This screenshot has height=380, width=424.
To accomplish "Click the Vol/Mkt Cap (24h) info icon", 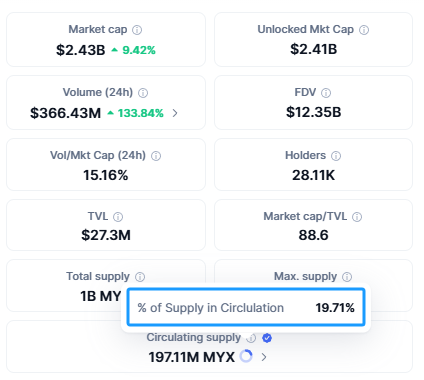I will tap(156, 156).
